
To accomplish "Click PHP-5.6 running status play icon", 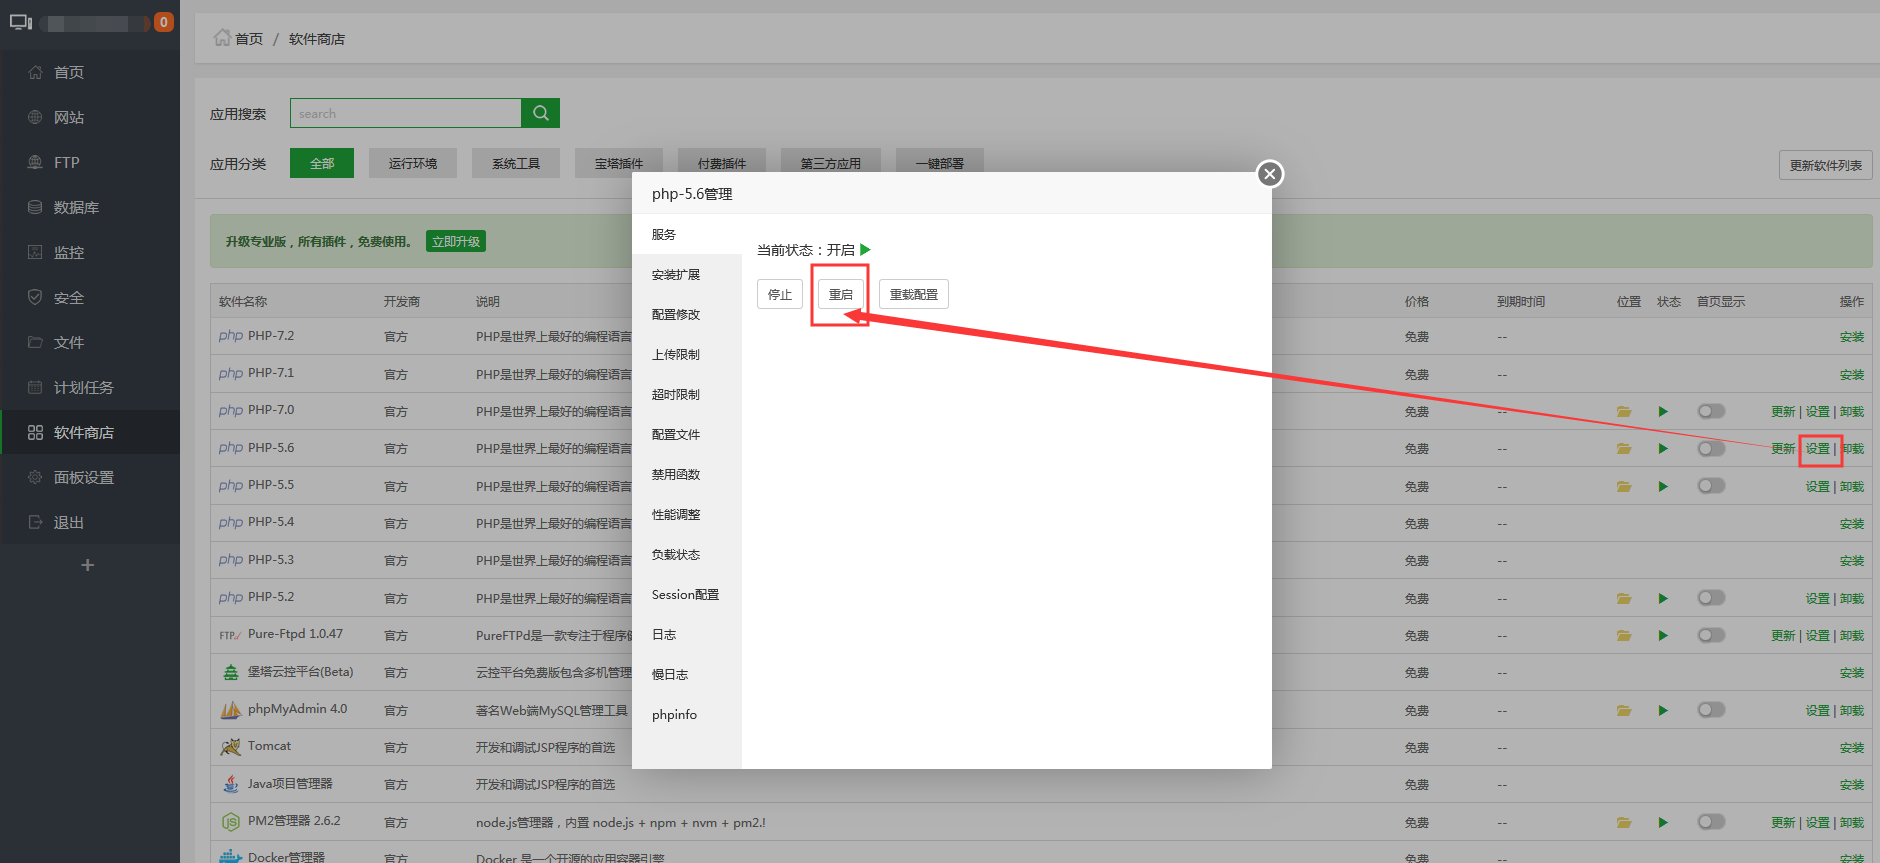I will coord(1663,449).
